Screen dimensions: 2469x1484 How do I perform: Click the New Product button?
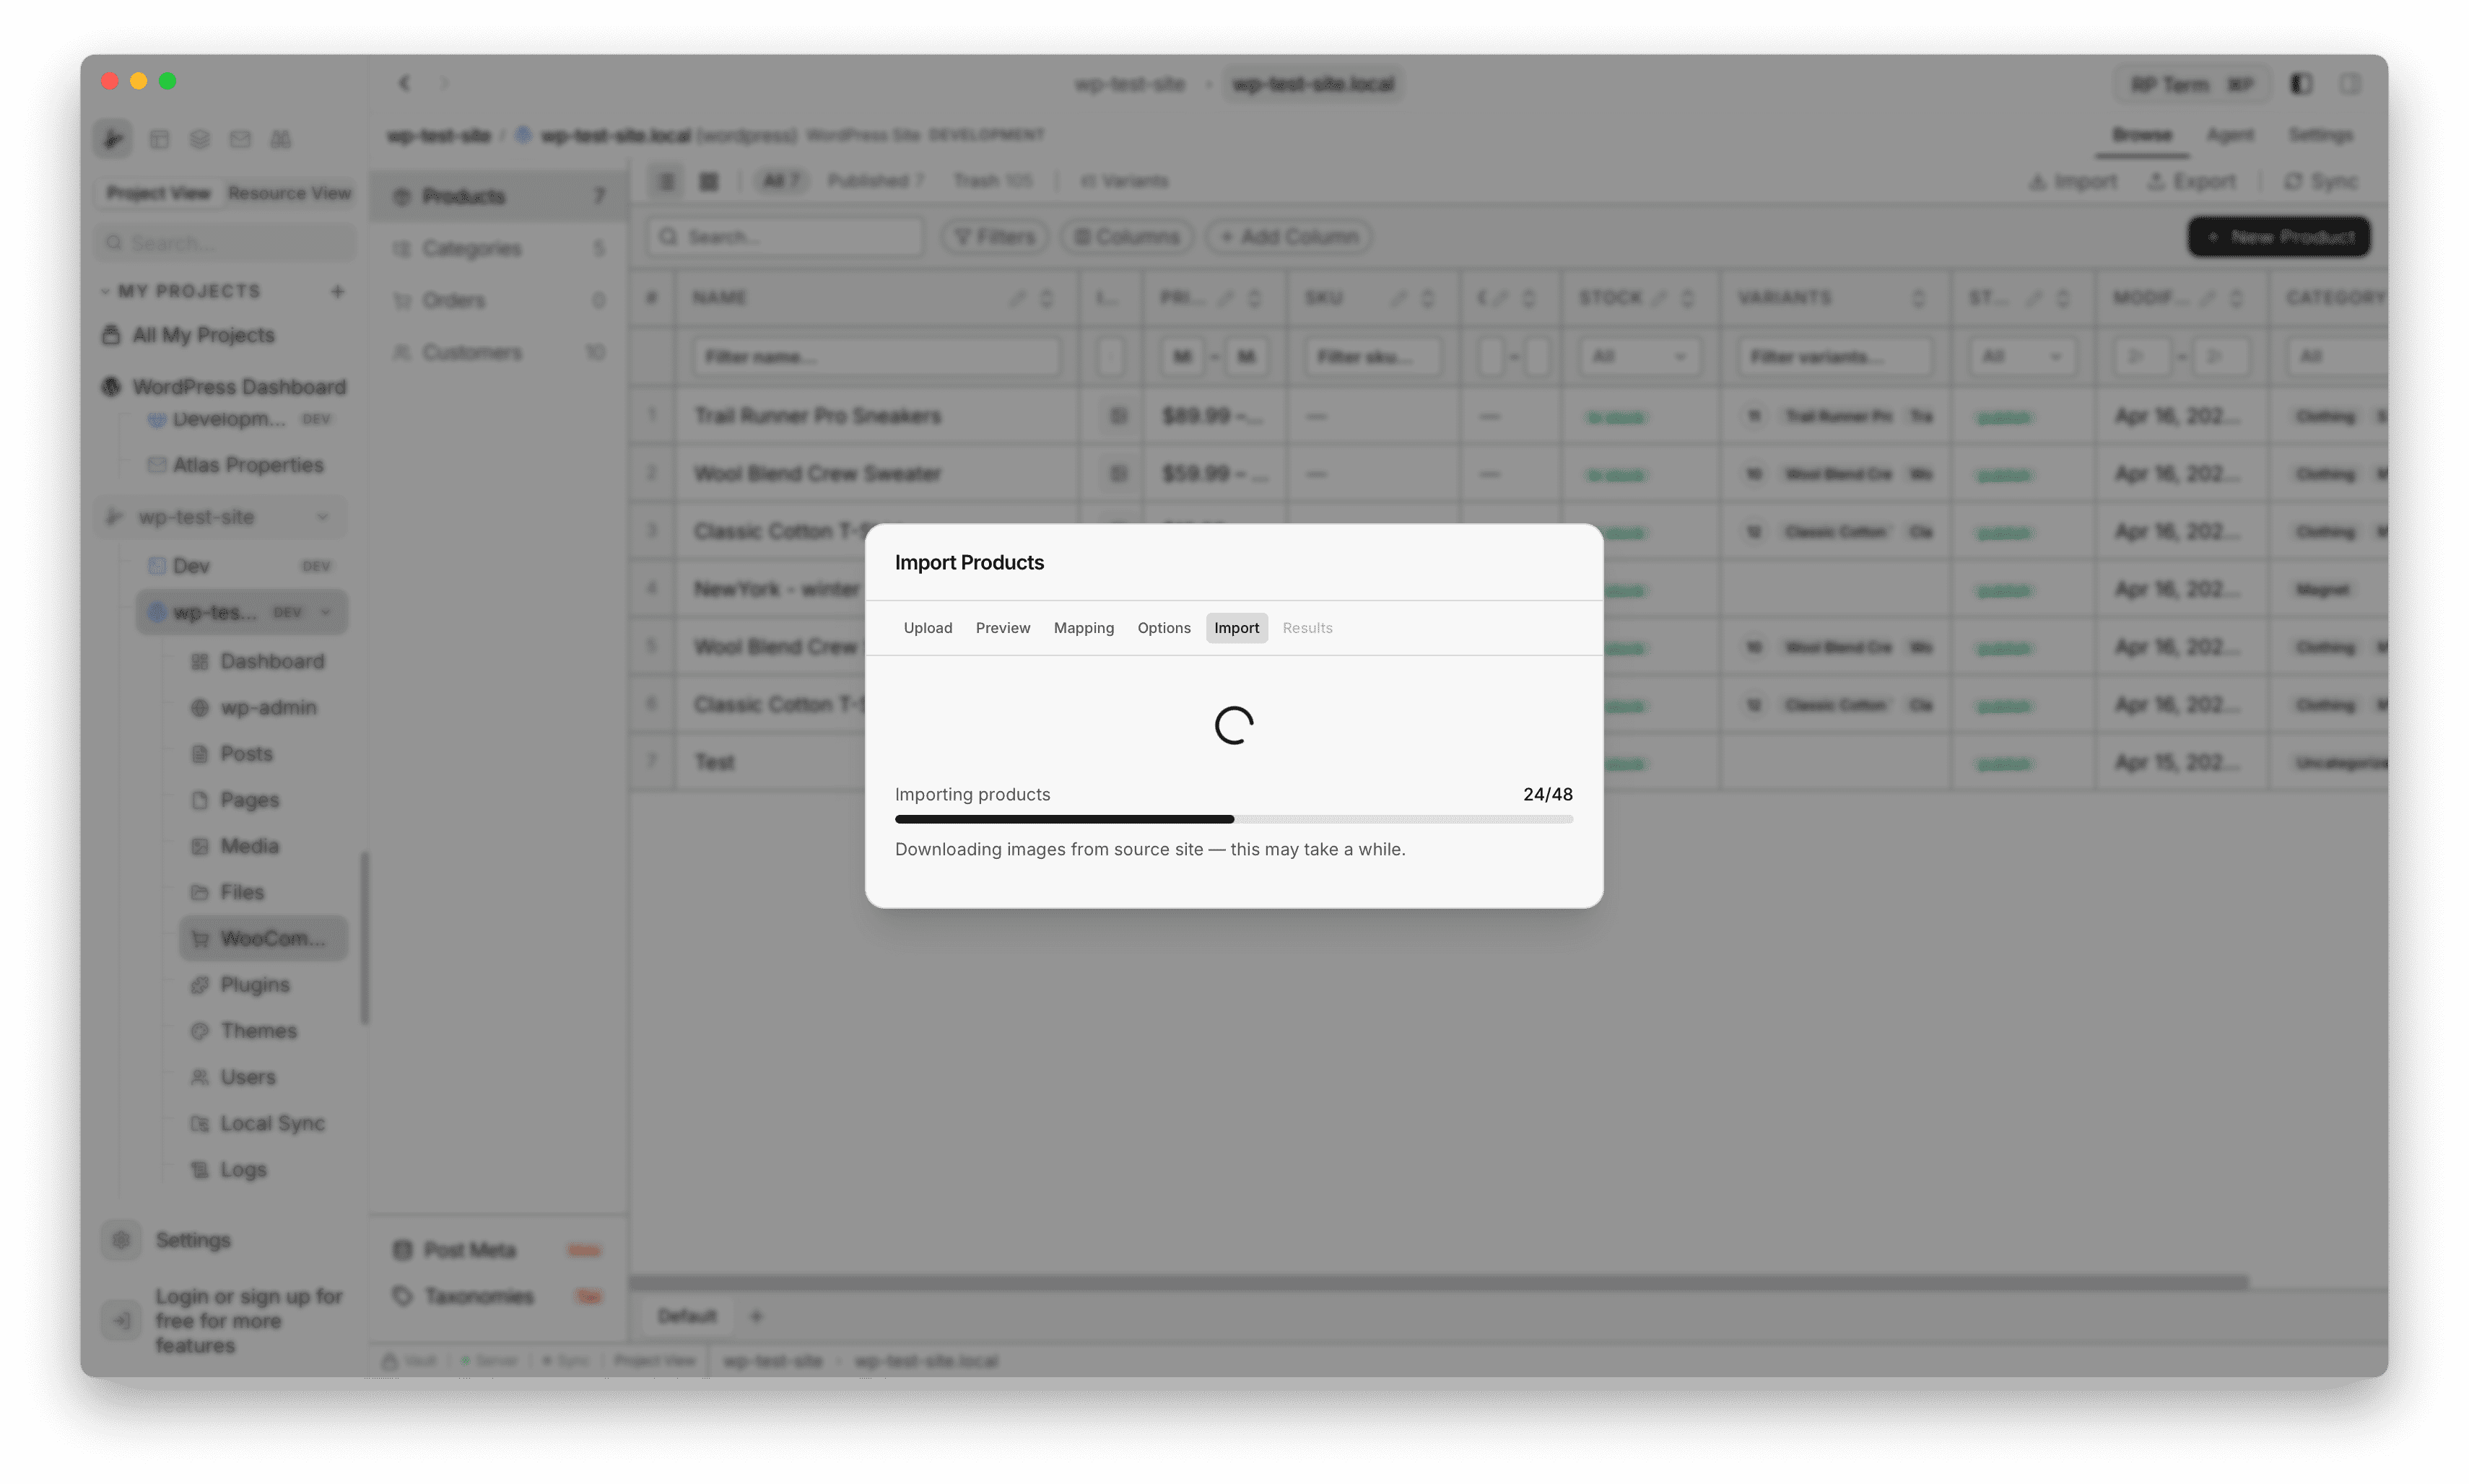click(2278, 236)
